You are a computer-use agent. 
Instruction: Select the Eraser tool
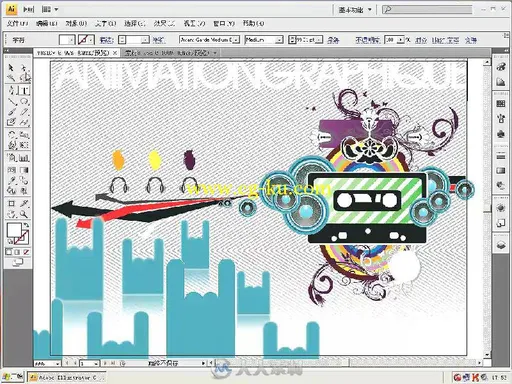click(x=24, y=122)
